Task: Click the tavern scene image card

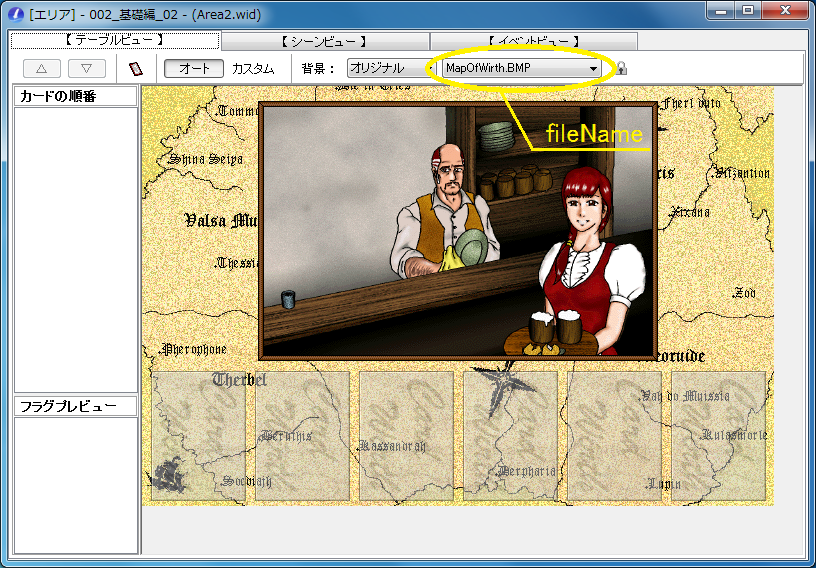Action: [x=458, y=231]
